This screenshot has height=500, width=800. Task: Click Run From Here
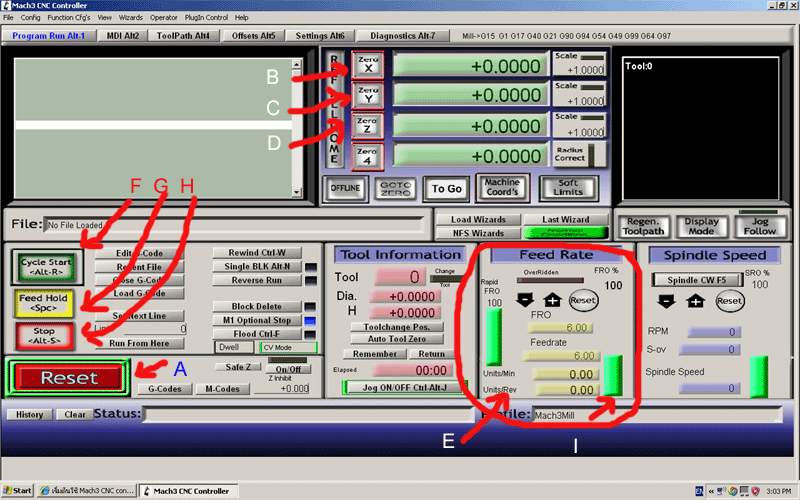pyautogui.click(x=139, y=343)
